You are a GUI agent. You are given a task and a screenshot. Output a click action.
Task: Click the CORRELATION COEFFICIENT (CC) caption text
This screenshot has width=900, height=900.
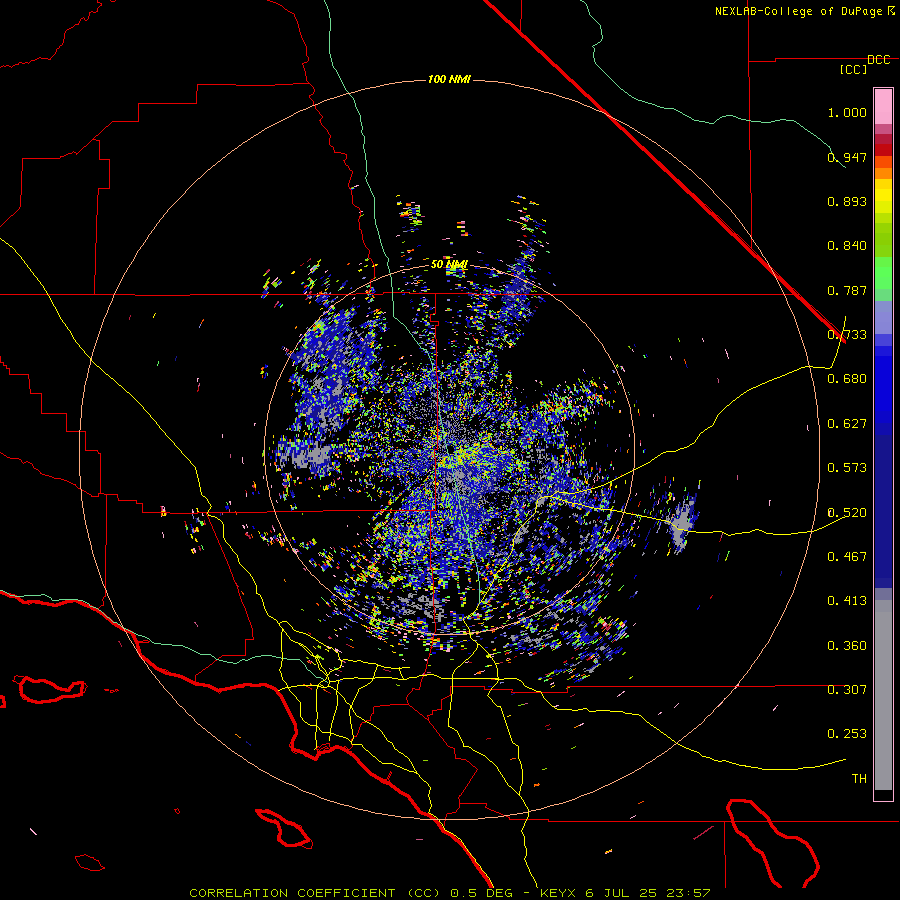313,893
